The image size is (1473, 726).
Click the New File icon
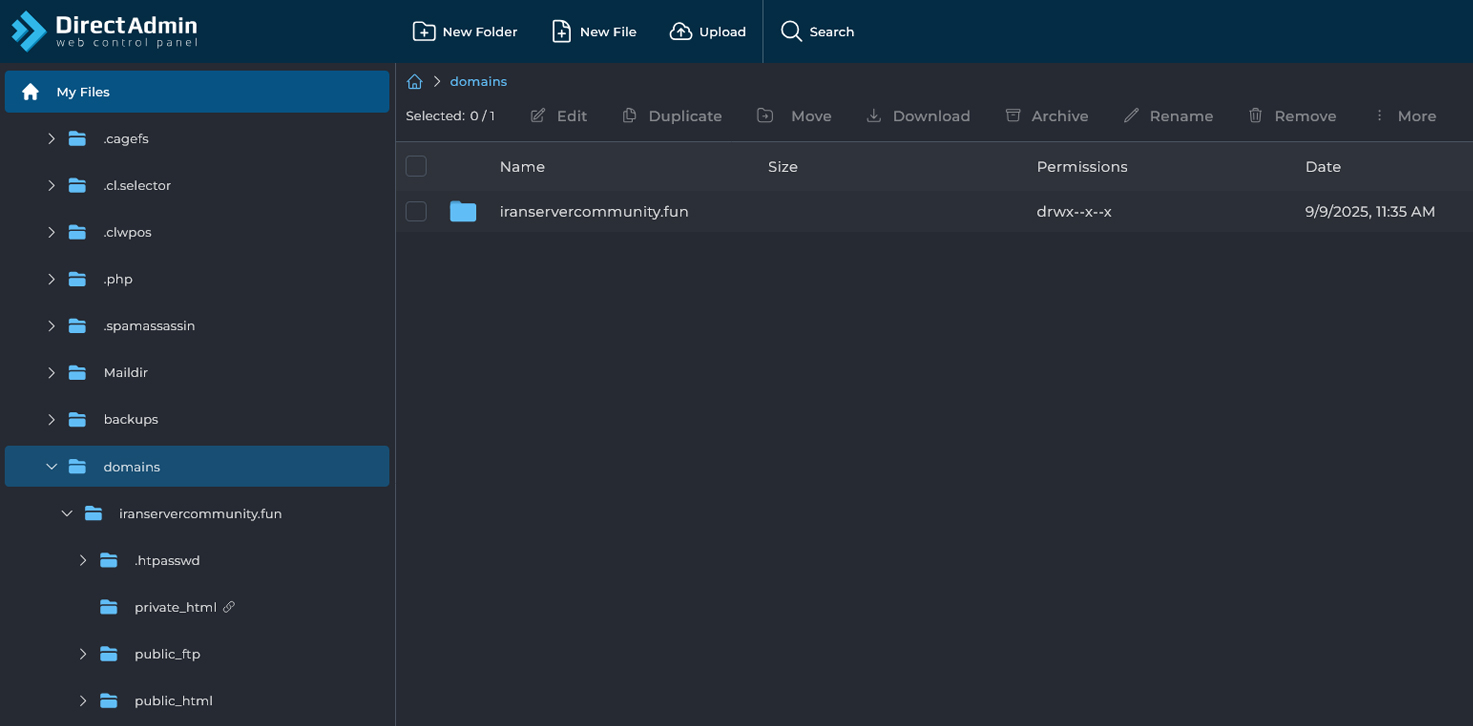click(x=562, y=32)
